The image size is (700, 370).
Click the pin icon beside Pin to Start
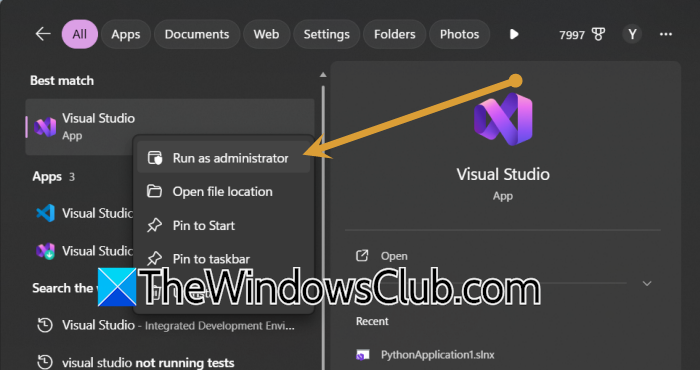tap(154, 225)
